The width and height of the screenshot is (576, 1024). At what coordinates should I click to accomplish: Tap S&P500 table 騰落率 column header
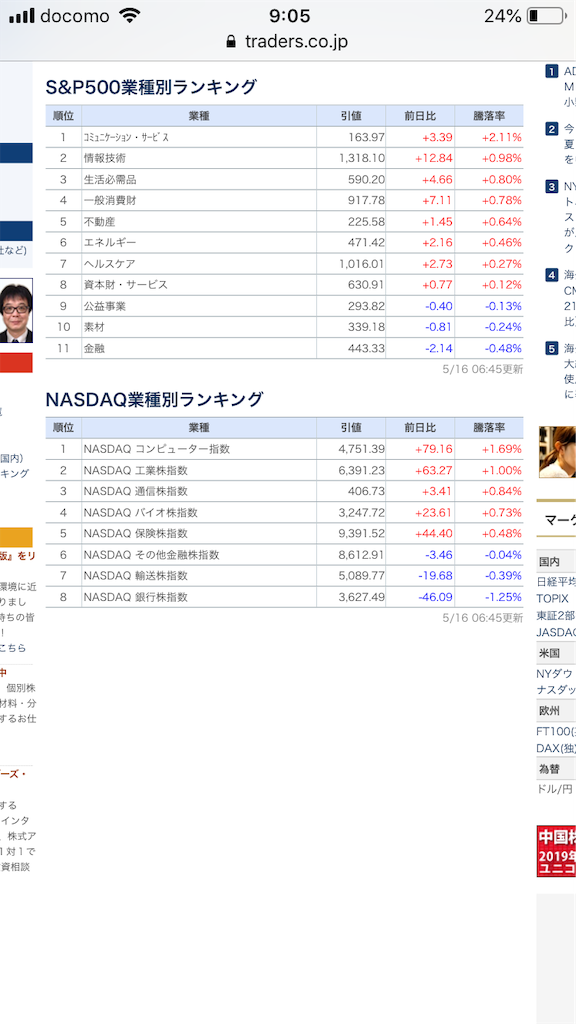[x=489, y=116]
